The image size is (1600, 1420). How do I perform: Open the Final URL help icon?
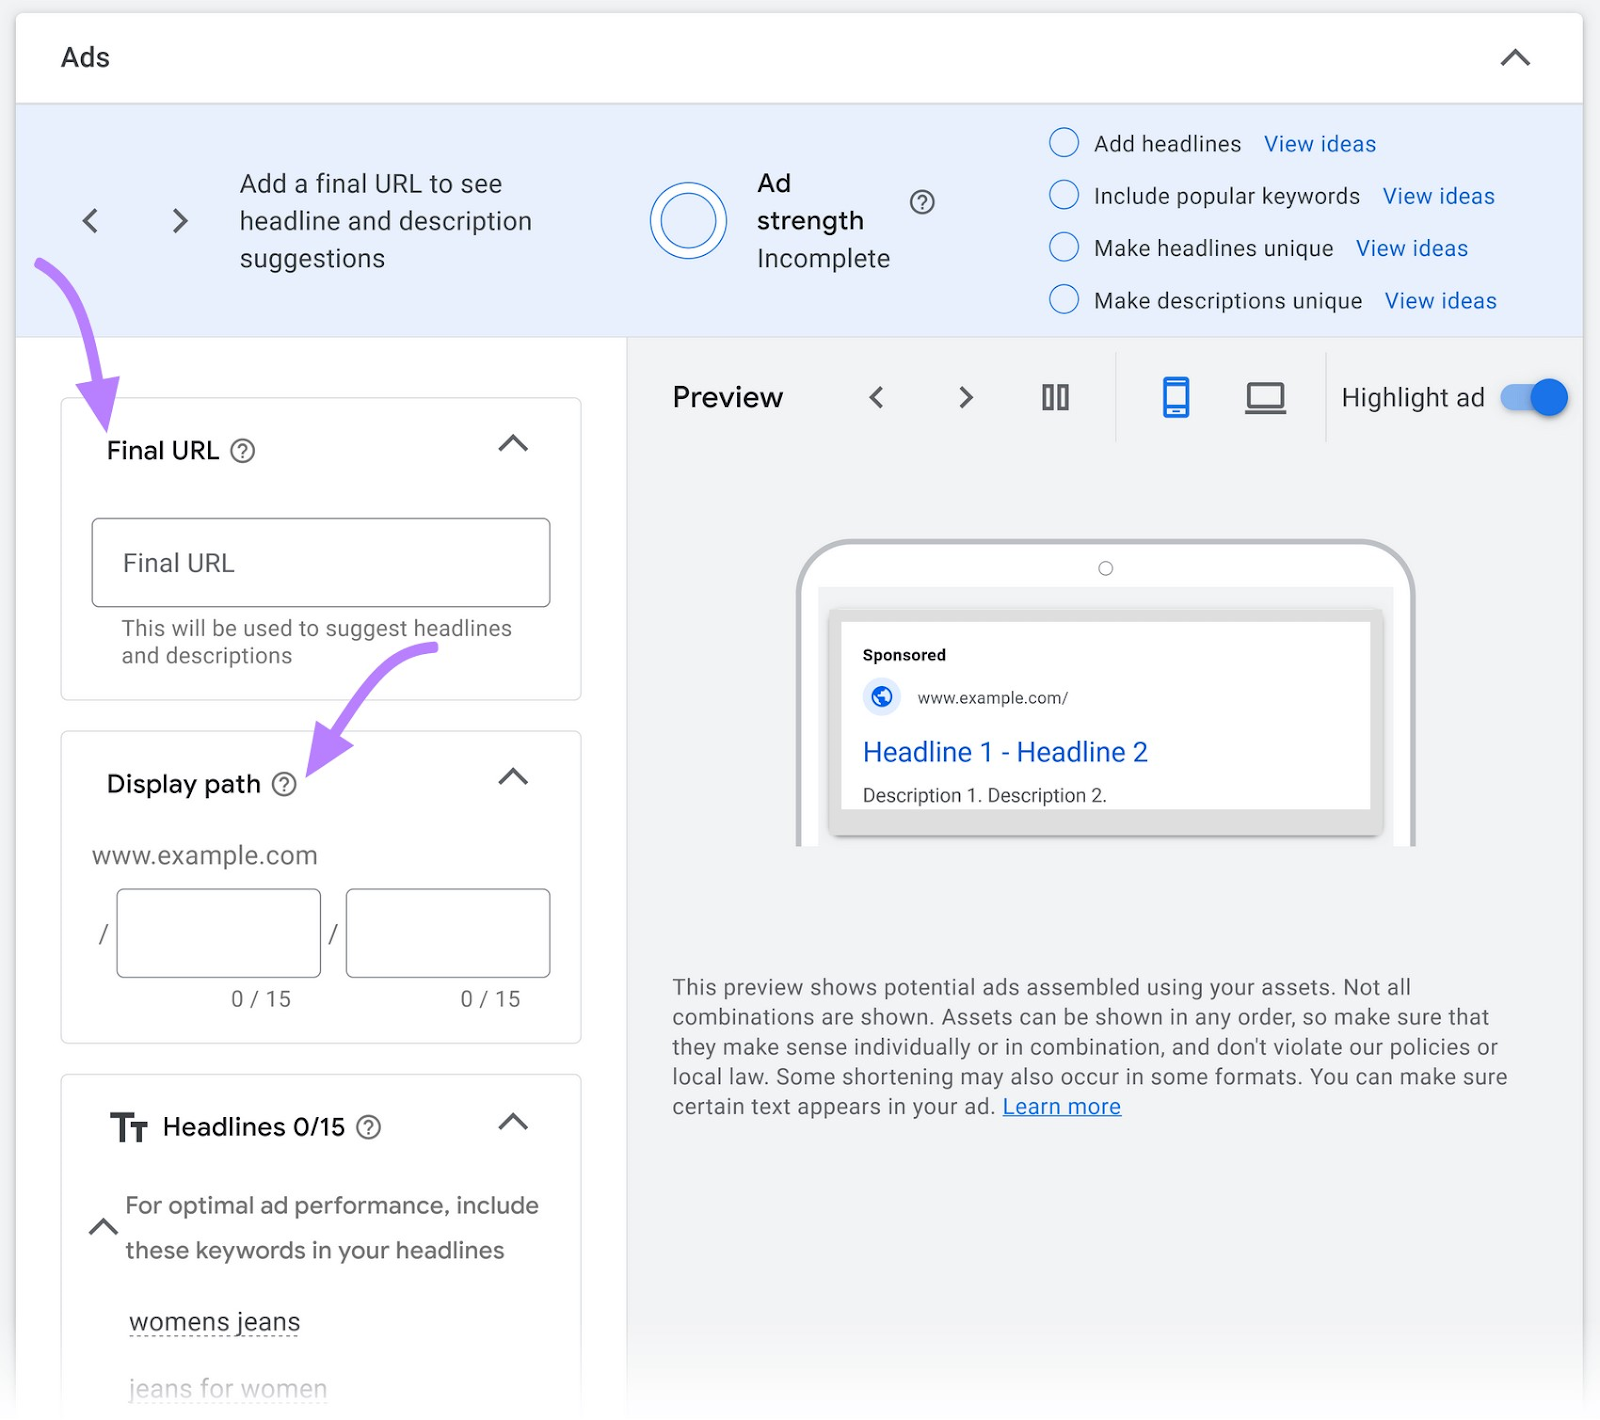(243, 451)
